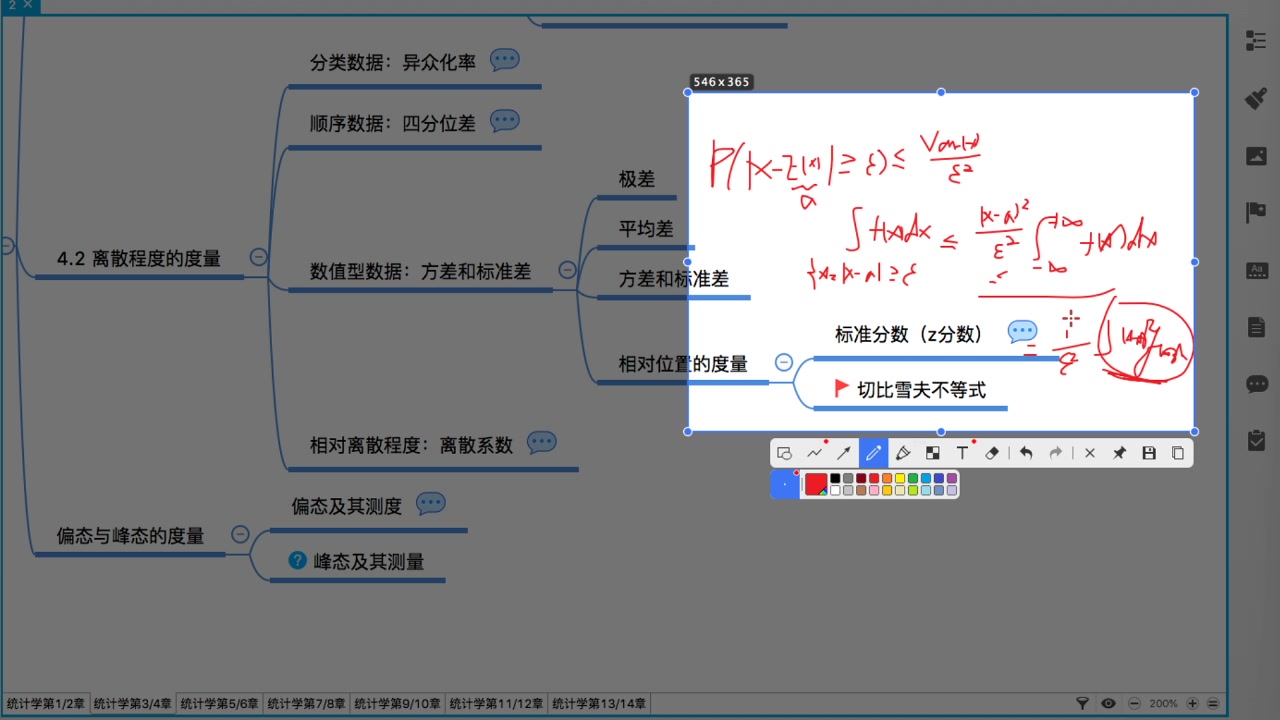Pick the highlighter marker tool
This screenshot has width=1280, height=720.
point(903,453)
